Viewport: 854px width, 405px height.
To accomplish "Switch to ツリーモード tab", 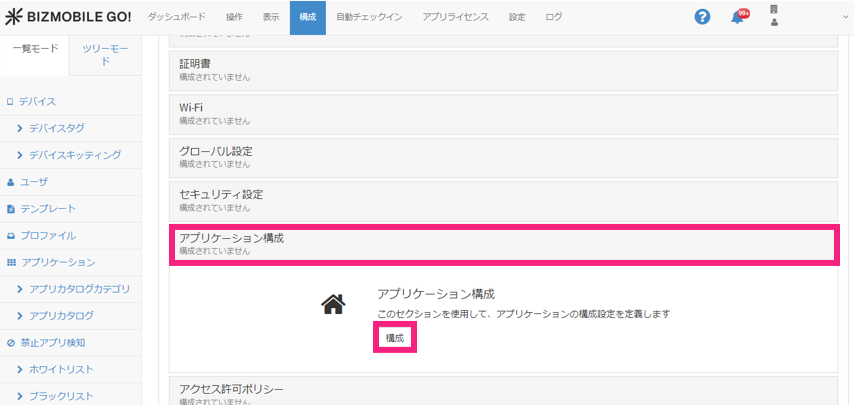I will click(104, 56).
